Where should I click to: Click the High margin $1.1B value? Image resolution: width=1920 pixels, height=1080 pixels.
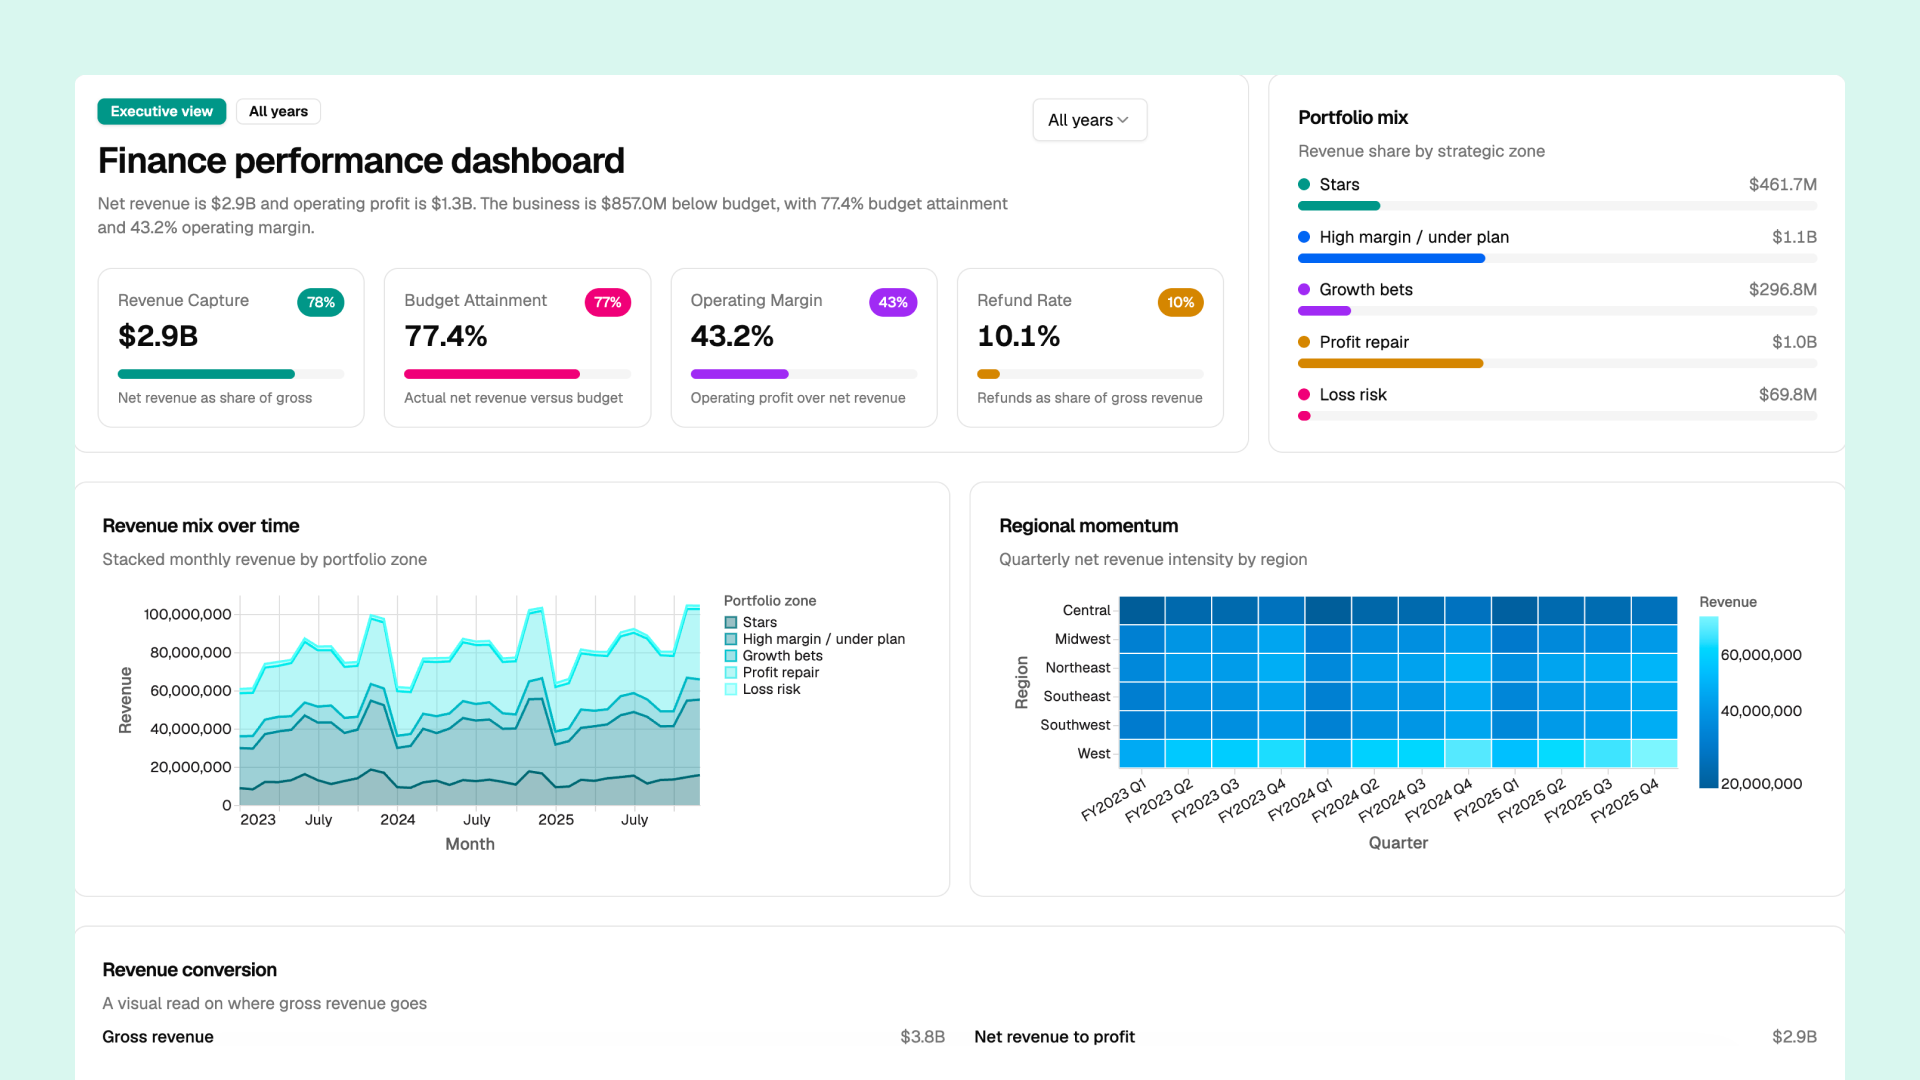coord(1794,237)
